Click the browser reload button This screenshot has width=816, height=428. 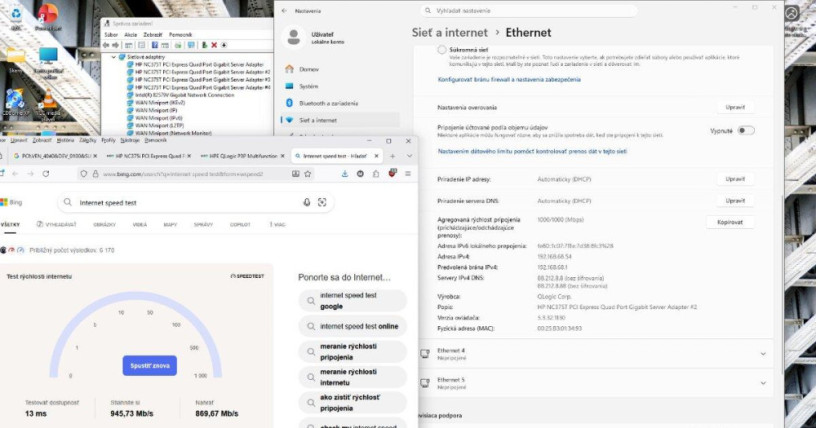46,174
